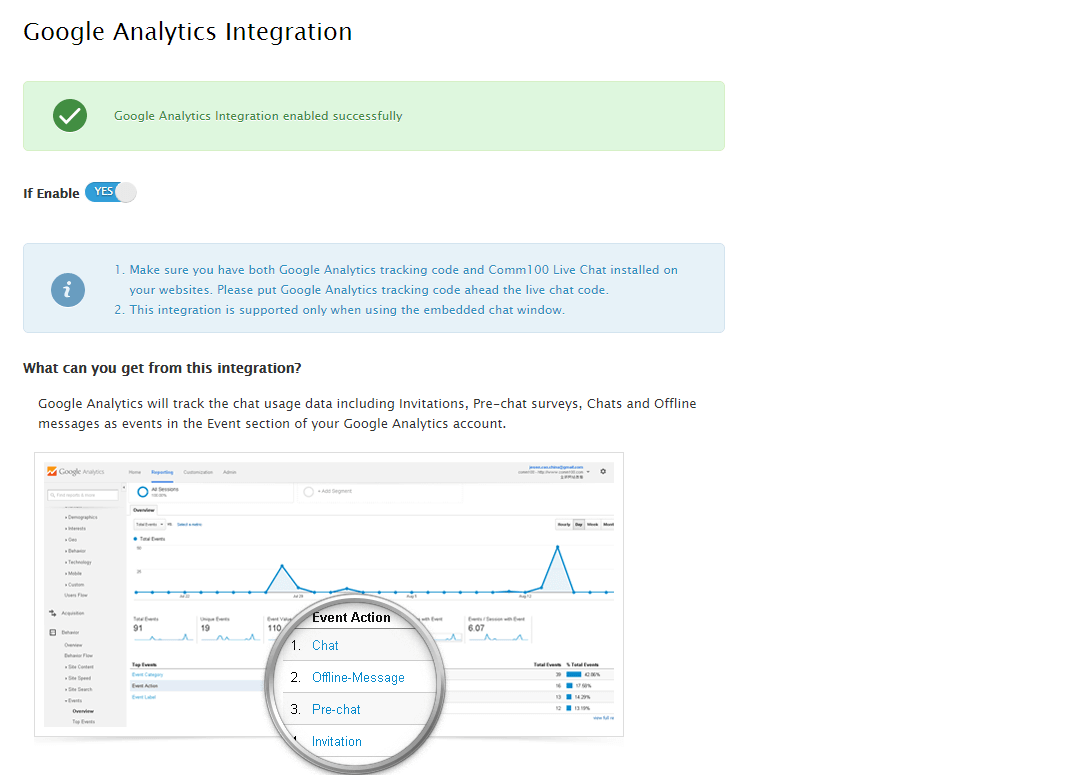Click the Behavior icon in the Analytics sidebar
This screenshot has height=775, width=1067.
coord(52,632)
